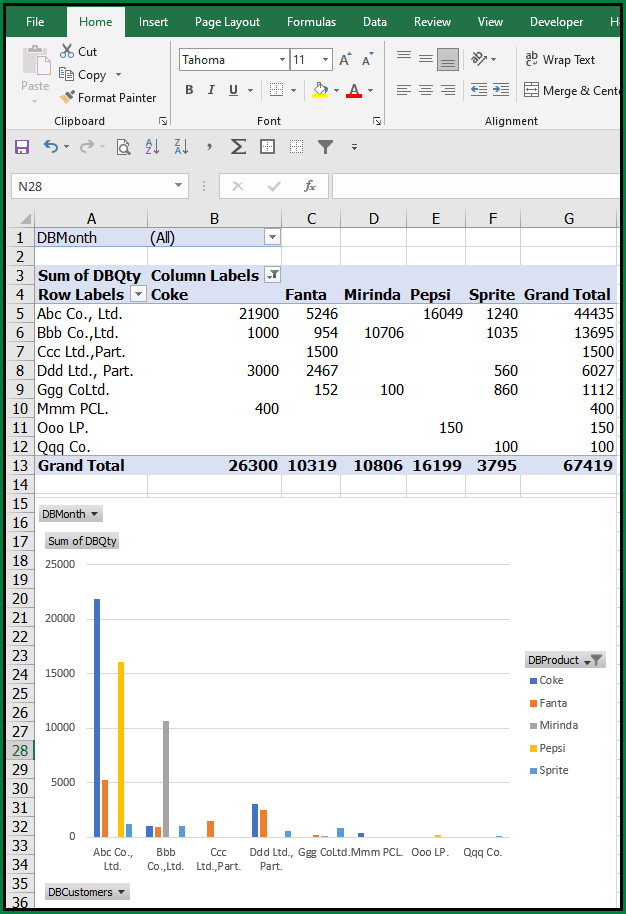Click the Middle Align icon
626x914 pixels.
(x=426, y=58)
